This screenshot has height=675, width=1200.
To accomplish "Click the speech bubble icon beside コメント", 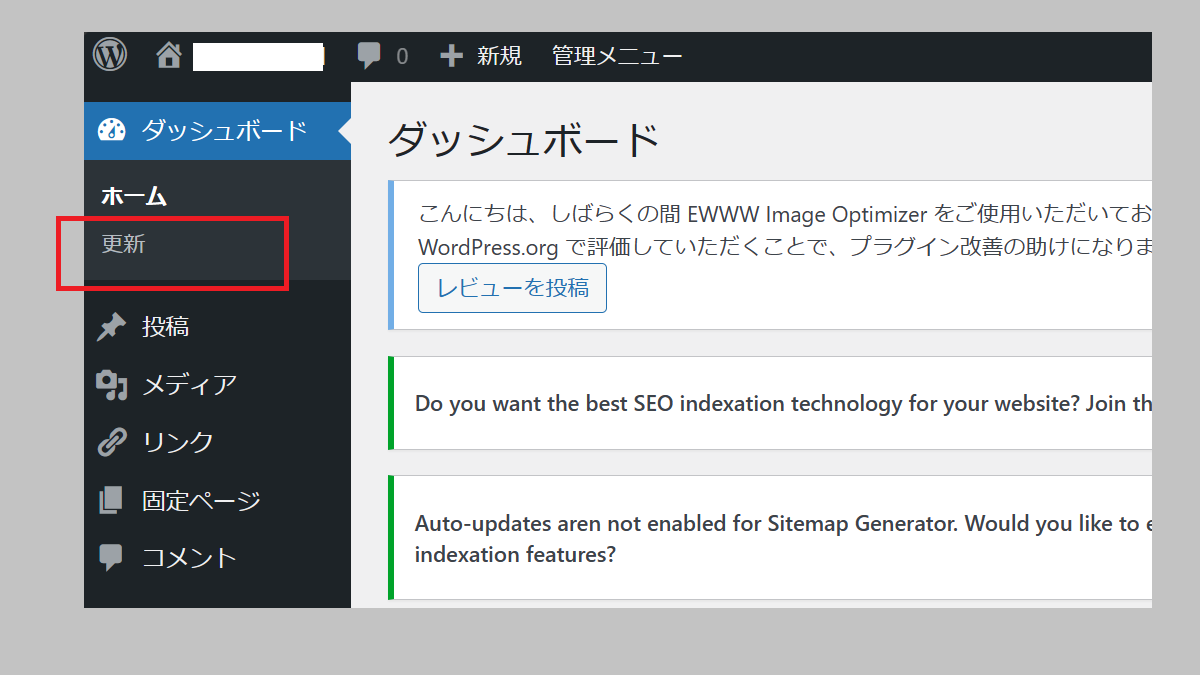I will pos(111,558).
